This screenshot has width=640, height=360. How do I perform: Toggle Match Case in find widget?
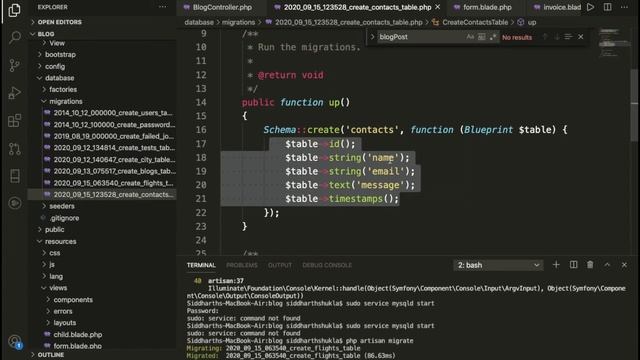(x=470, y=37)
